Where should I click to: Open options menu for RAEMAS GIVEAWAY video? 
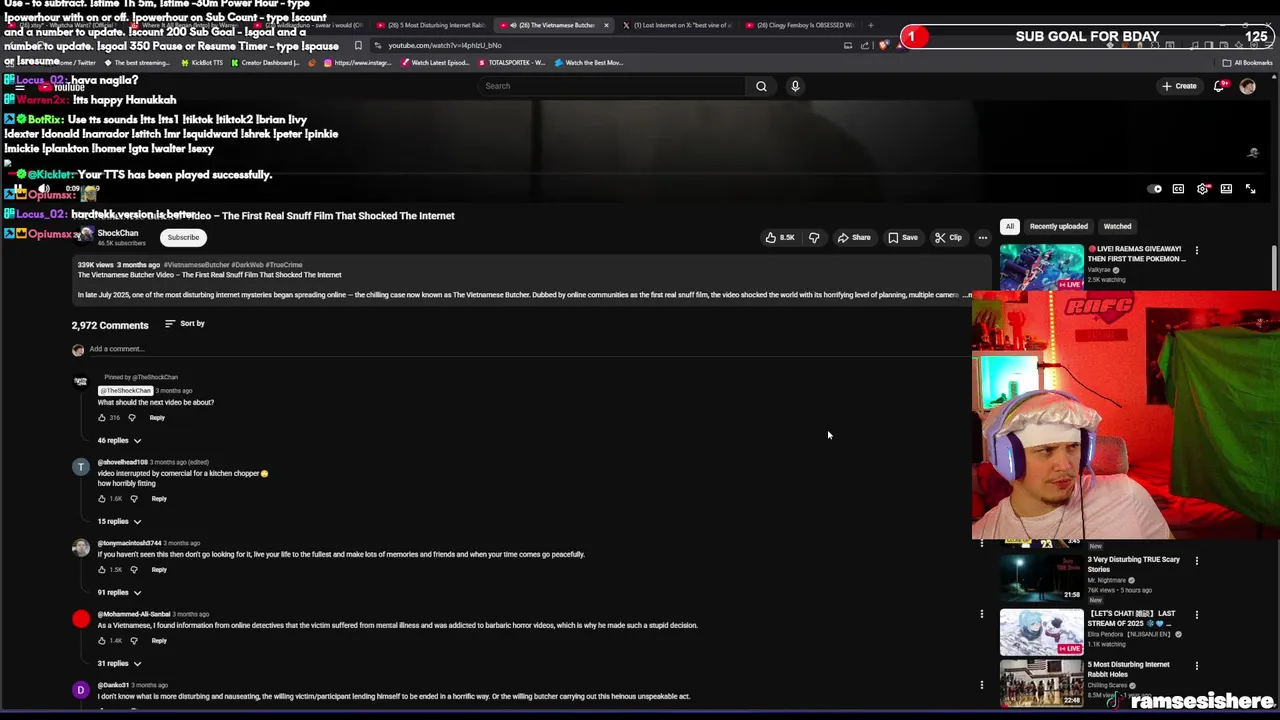coord(1196,250)
